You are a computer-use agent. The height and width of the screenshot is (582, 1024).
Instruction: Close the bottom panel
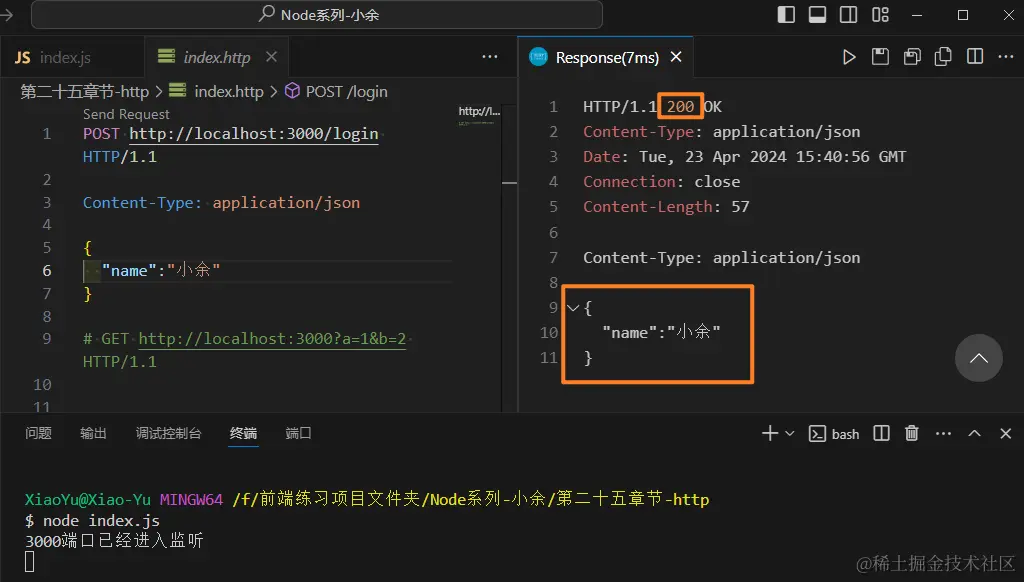point(1006,433)
